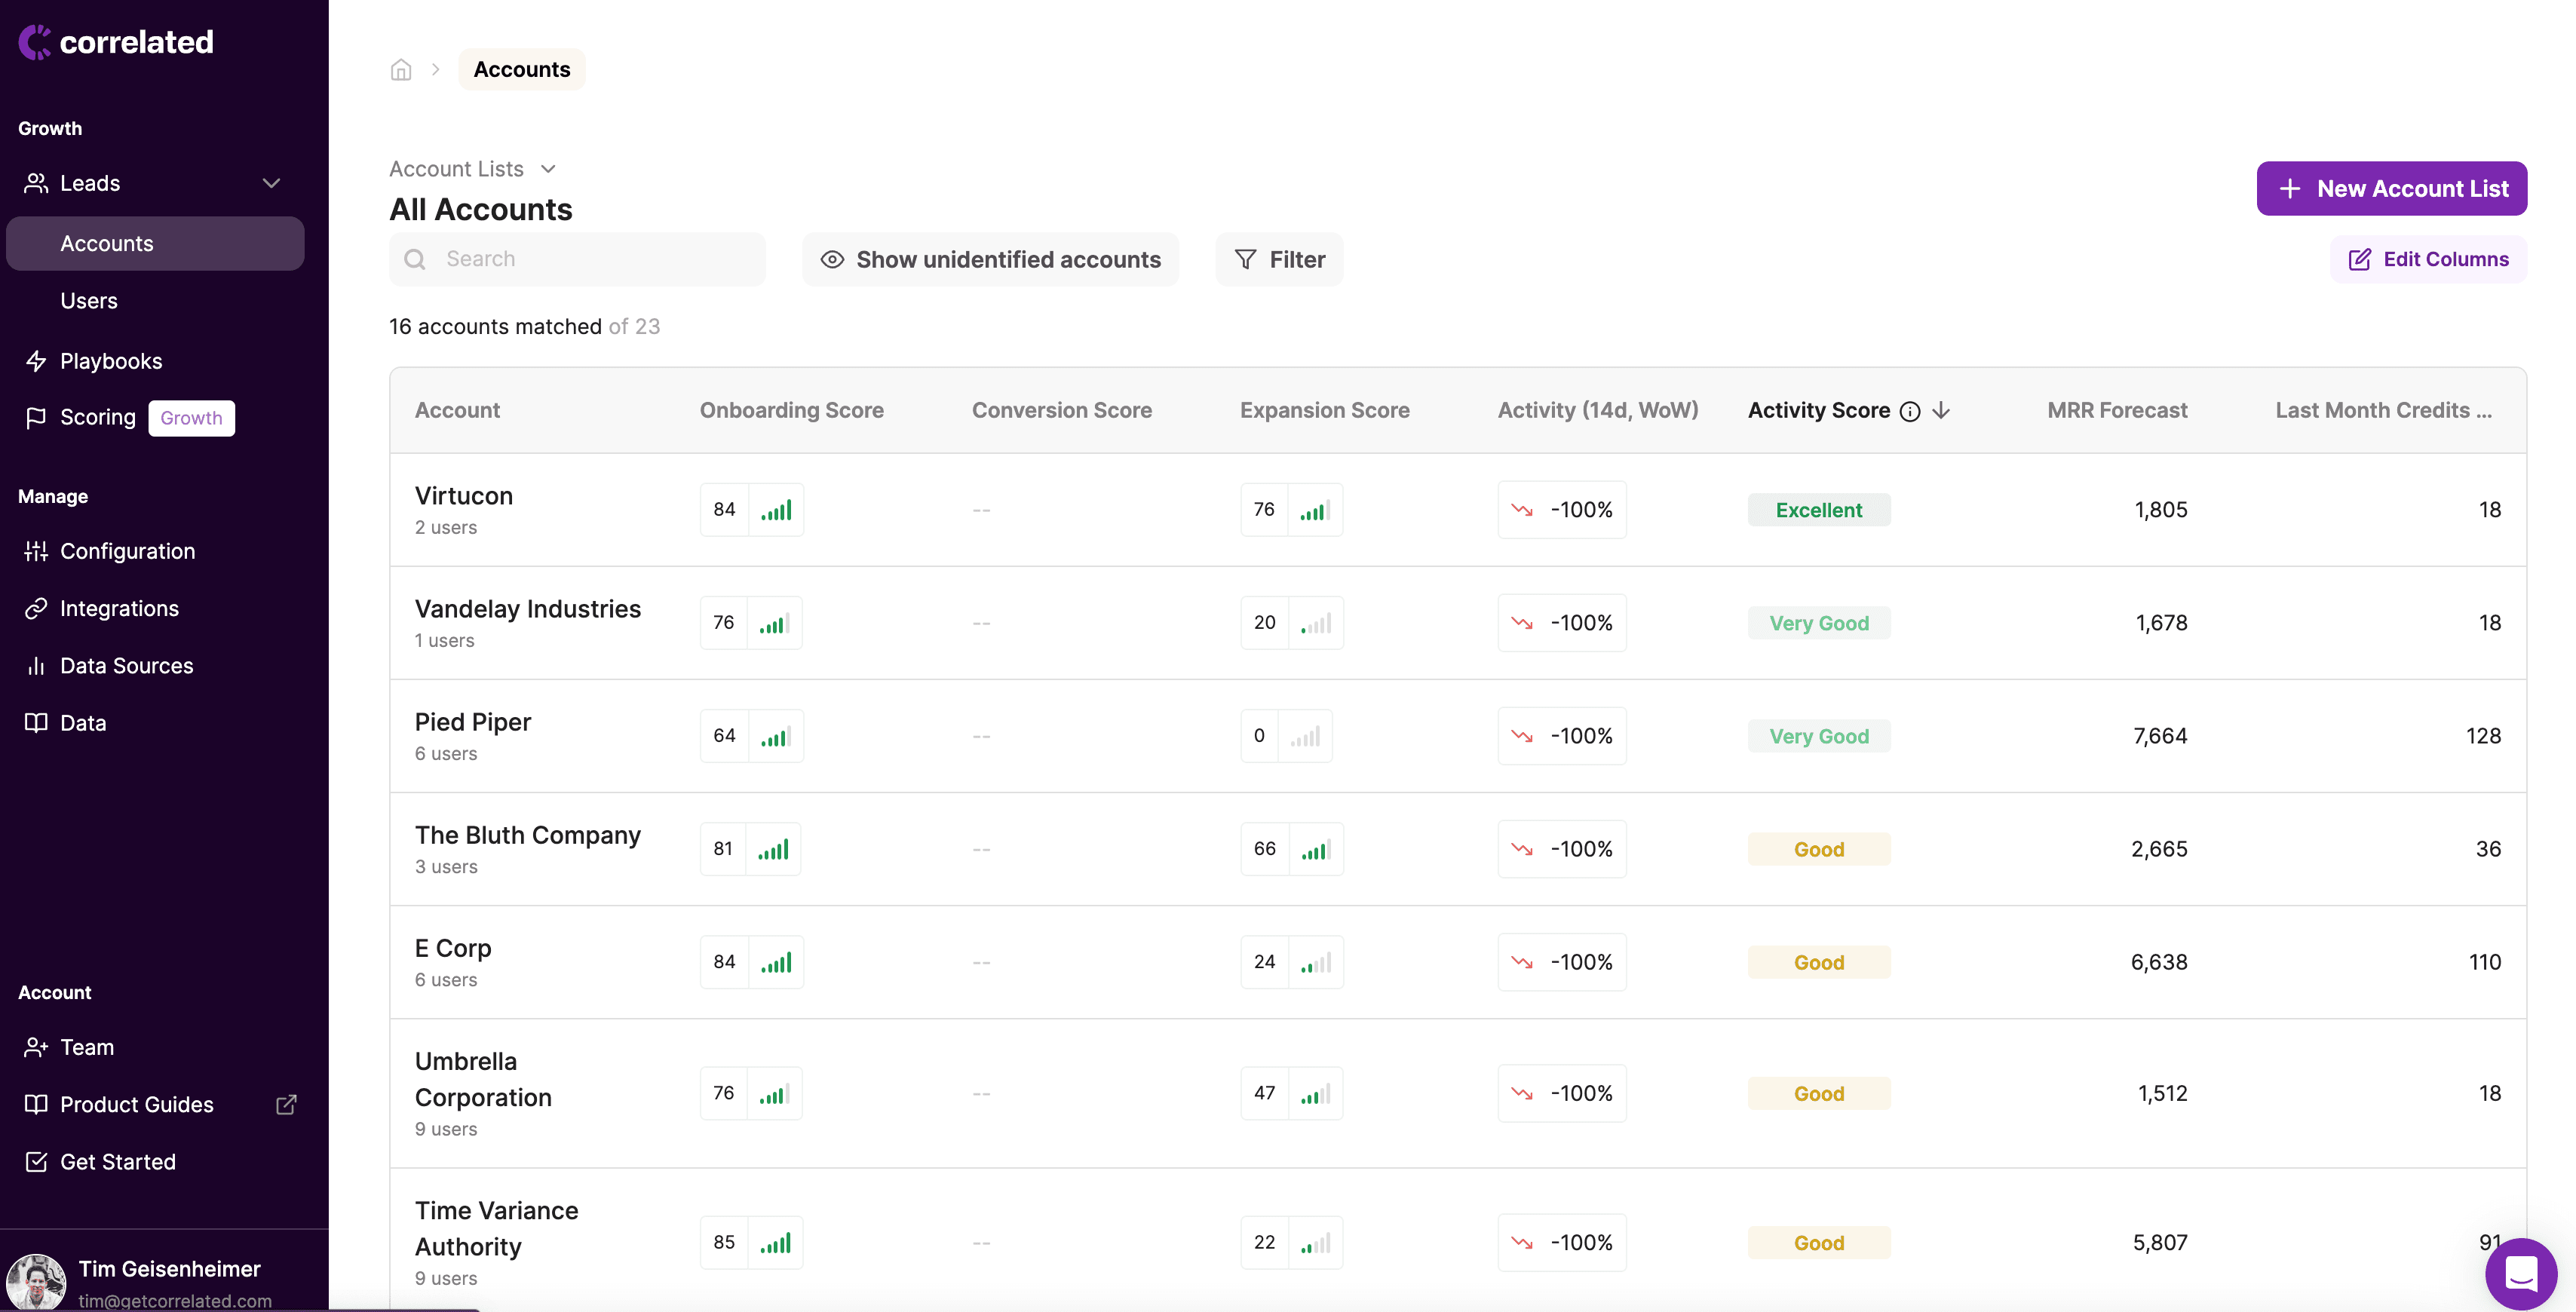Click the home breadcrumb icon
Image resolution: width=2576 pixels, height=1312 pixels.
(x=401, y=70)
